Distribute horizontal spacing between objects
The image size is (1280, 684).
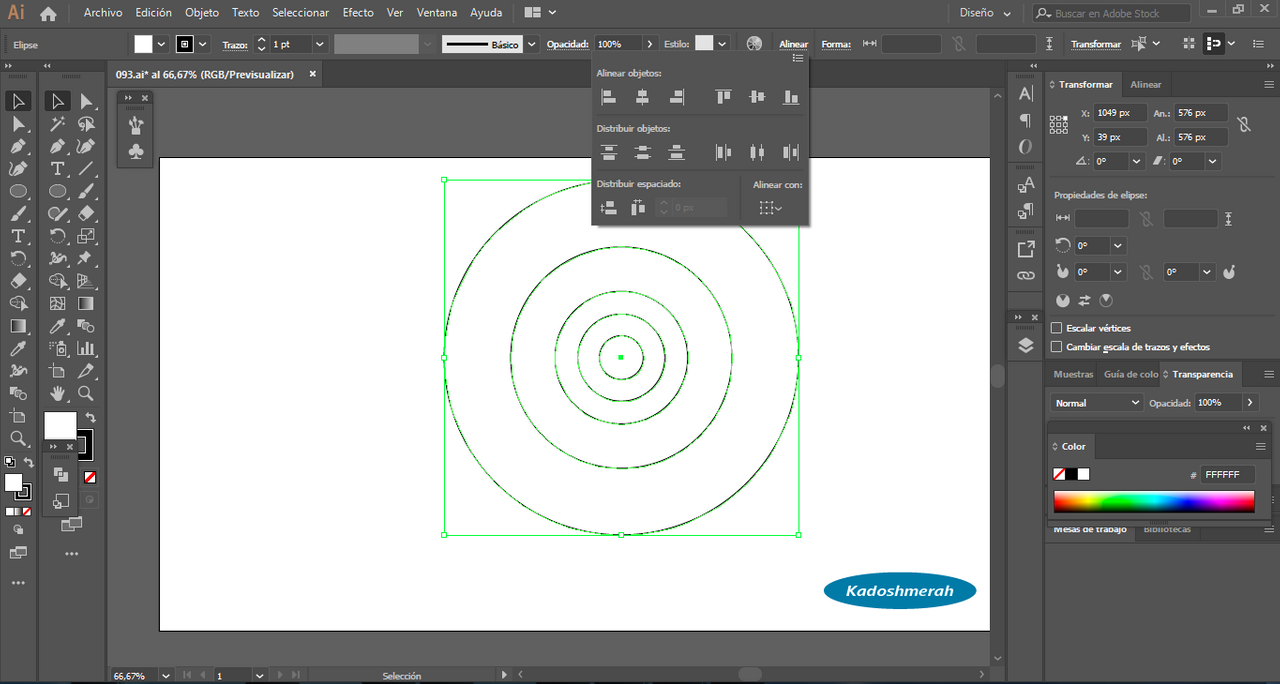638,208
